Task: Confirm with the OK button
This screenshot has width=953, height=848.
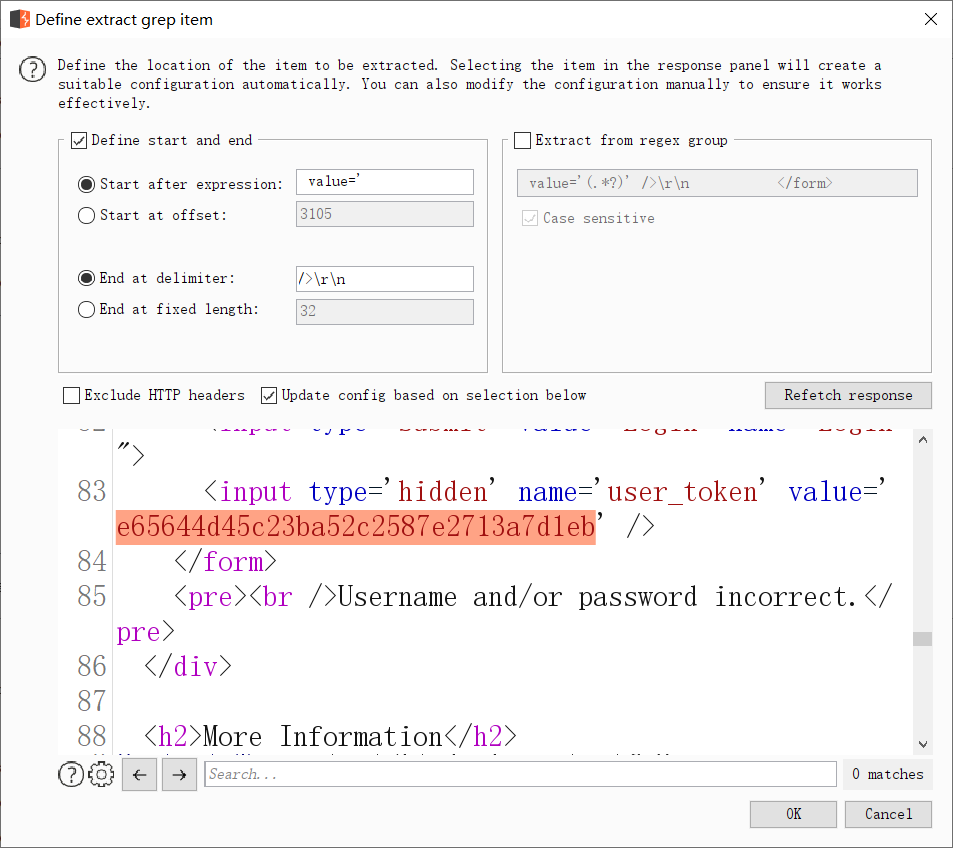Action: [793, 814]
